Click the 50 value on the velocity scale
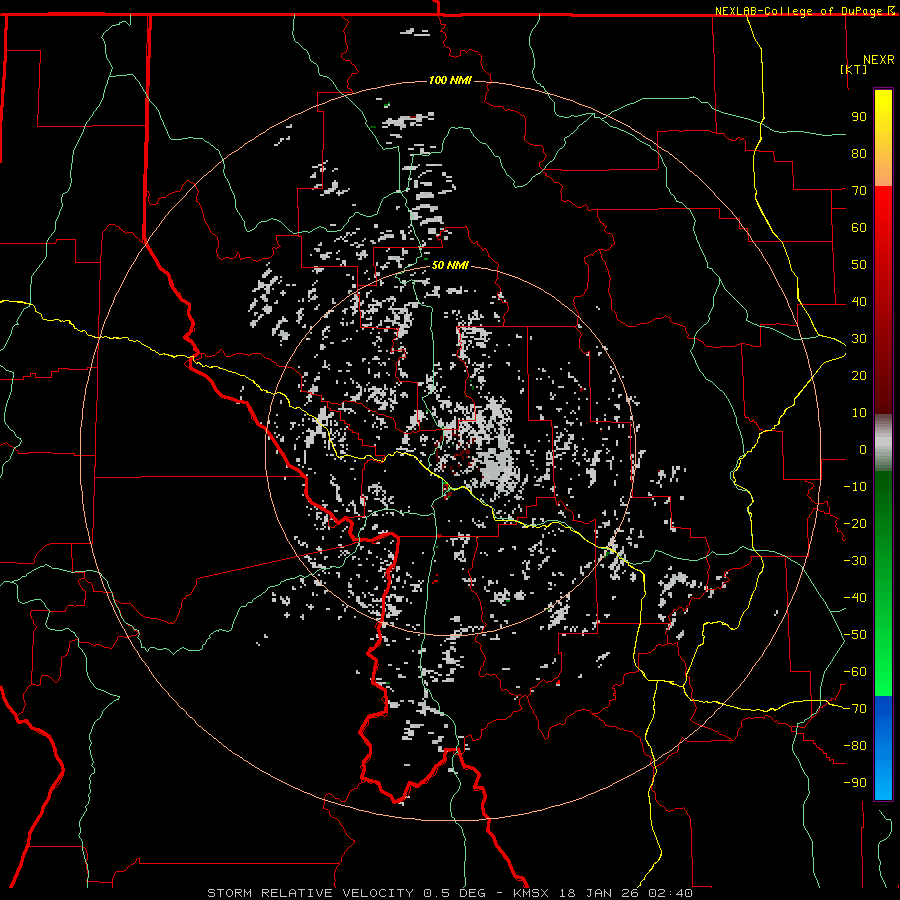Image resolution: width=900 pixels, height=900 pixels. pyautogui.click(x=859, y=265)
